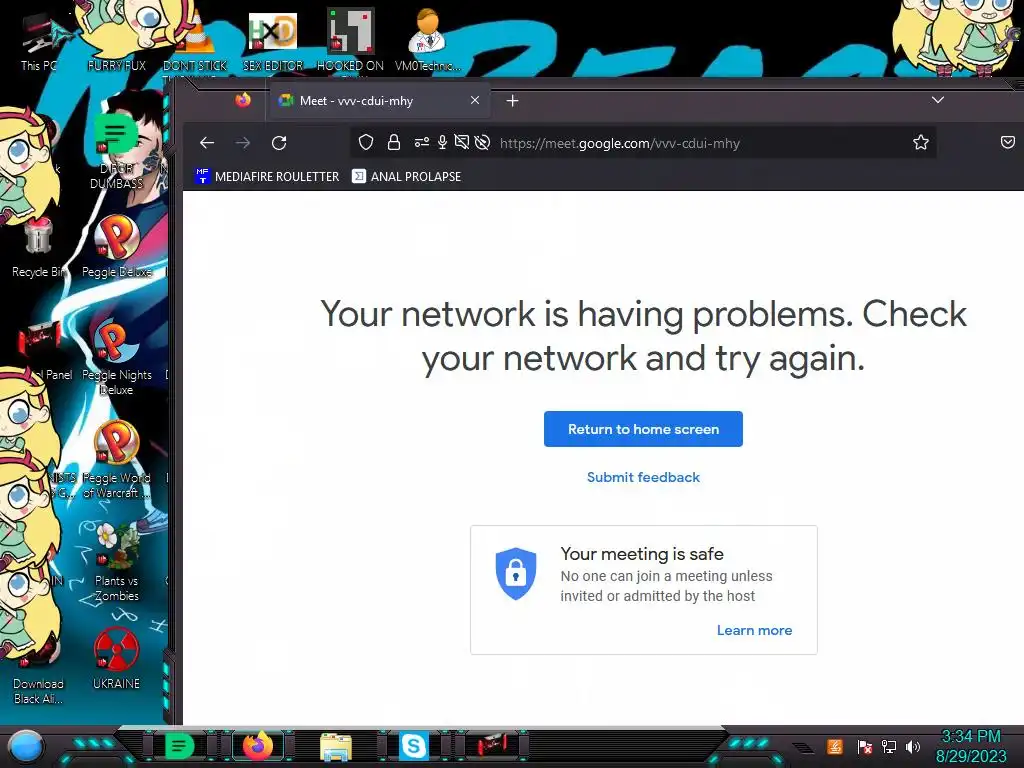Save page to Pocket
Viewport: 1024px width, 768px height.
[1008, 142]
